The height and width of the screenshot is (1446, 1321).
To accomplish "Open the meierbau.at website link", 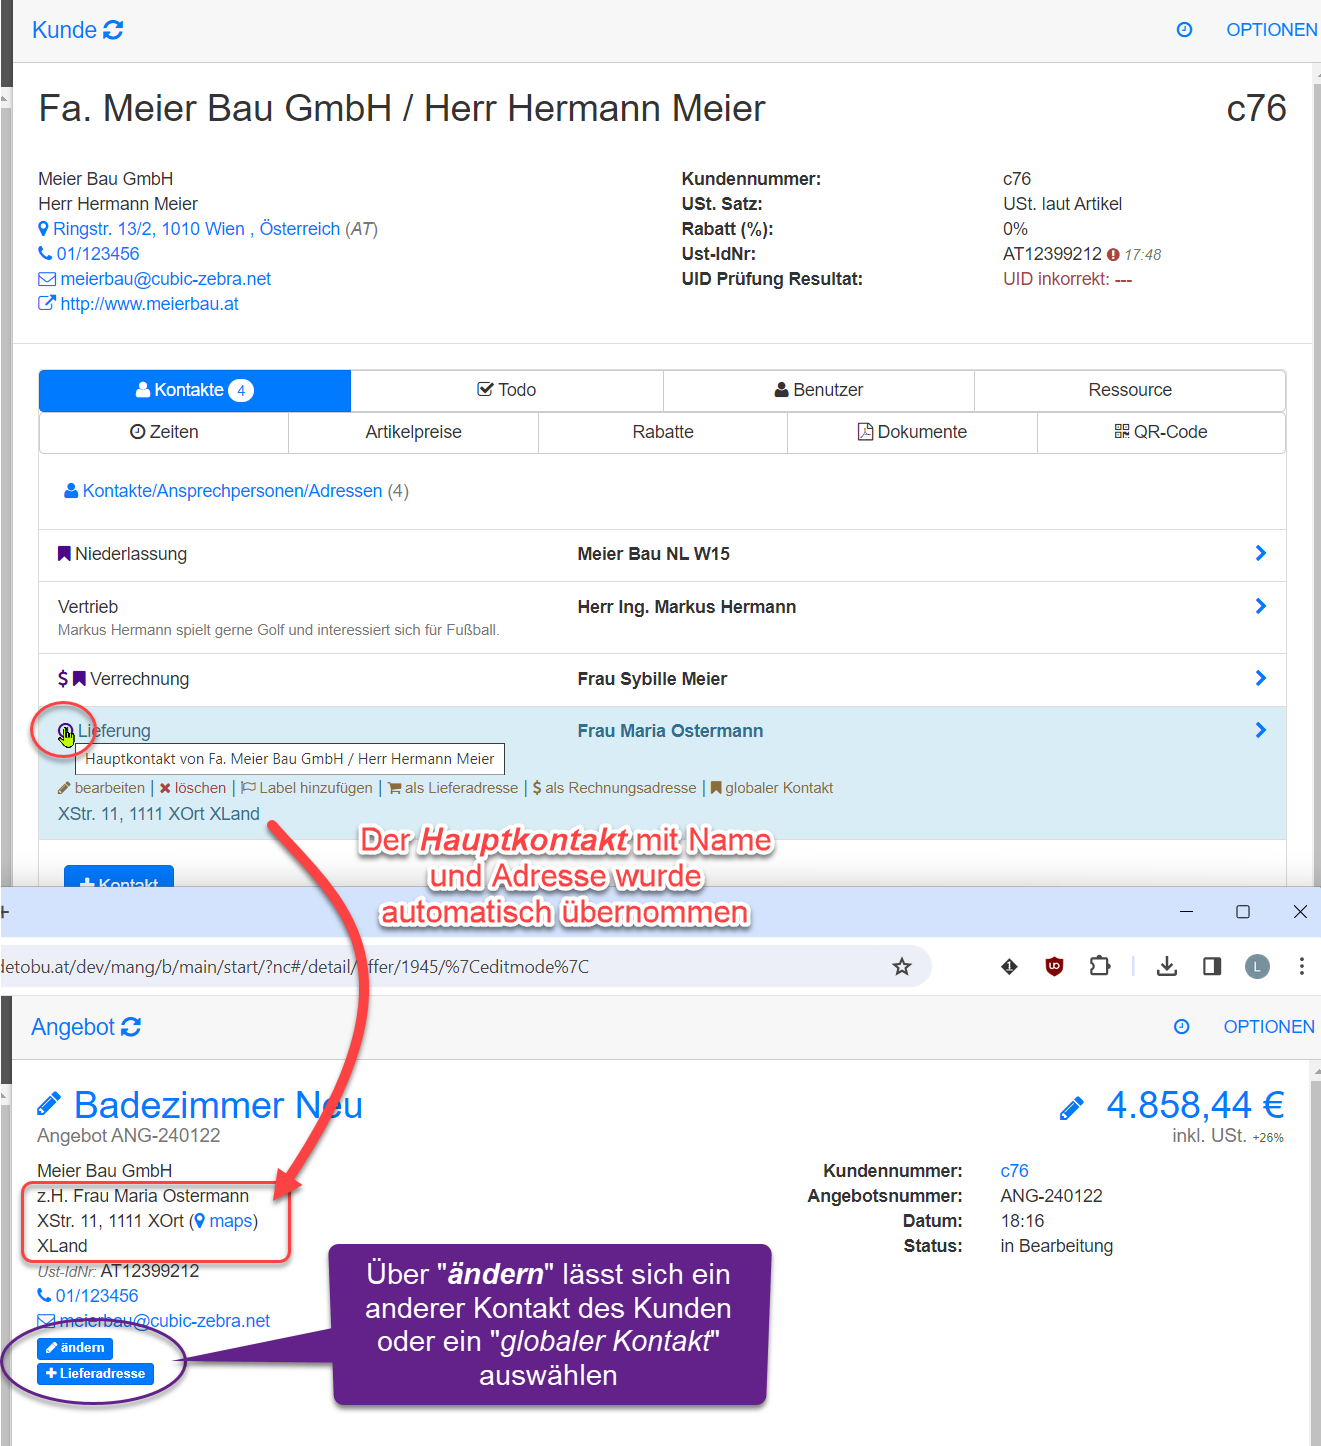I will (x=149, y=304).
